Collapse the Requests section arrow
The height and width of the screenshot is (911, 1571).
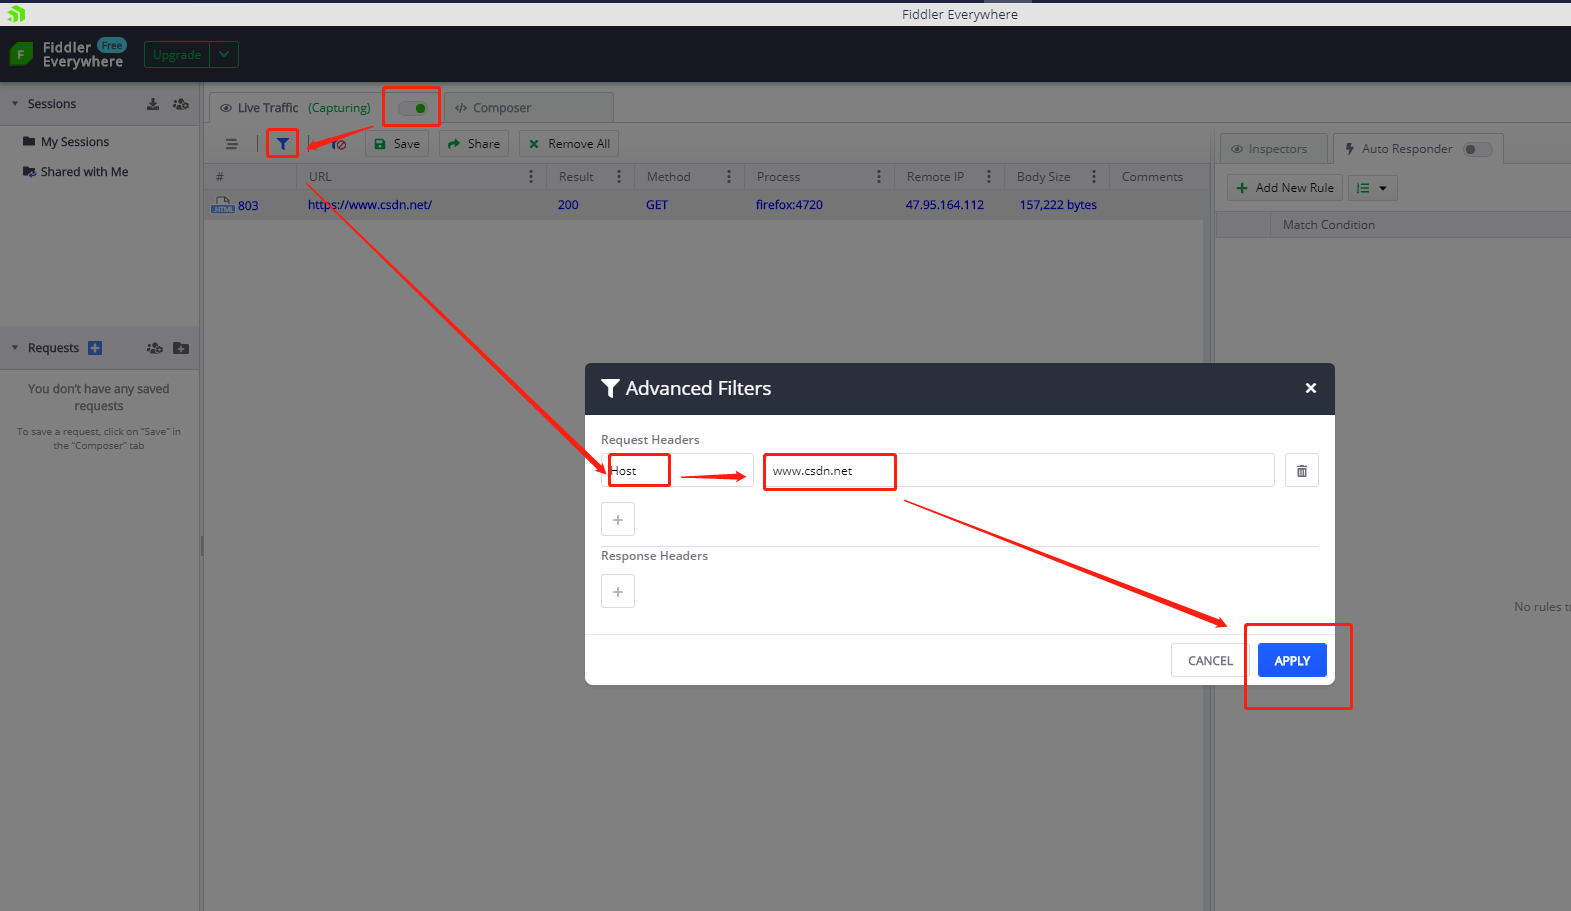pos(15,348)
